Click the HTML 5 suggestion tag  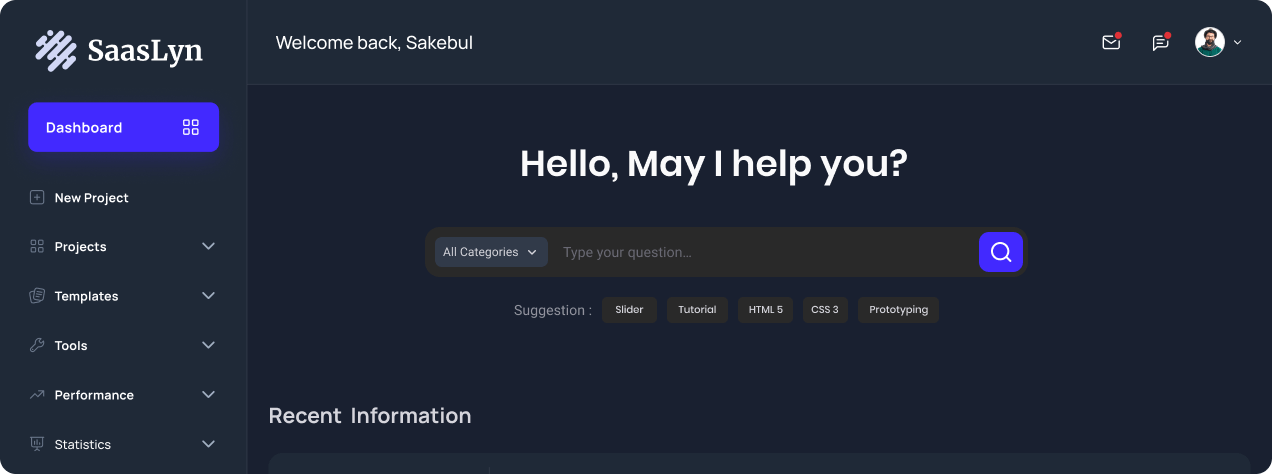point(766,310)
